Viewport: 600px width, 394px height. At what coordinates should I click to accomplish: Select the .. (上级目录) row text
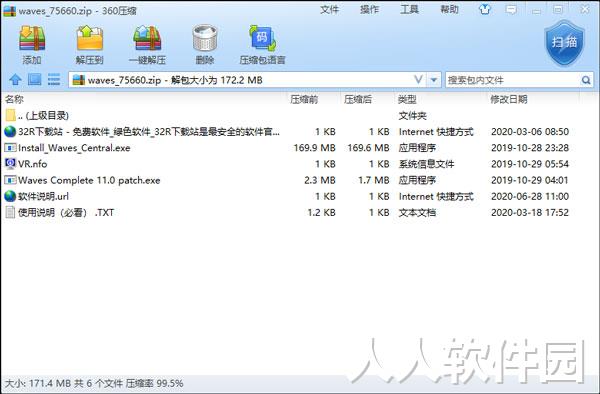point(43,116)
